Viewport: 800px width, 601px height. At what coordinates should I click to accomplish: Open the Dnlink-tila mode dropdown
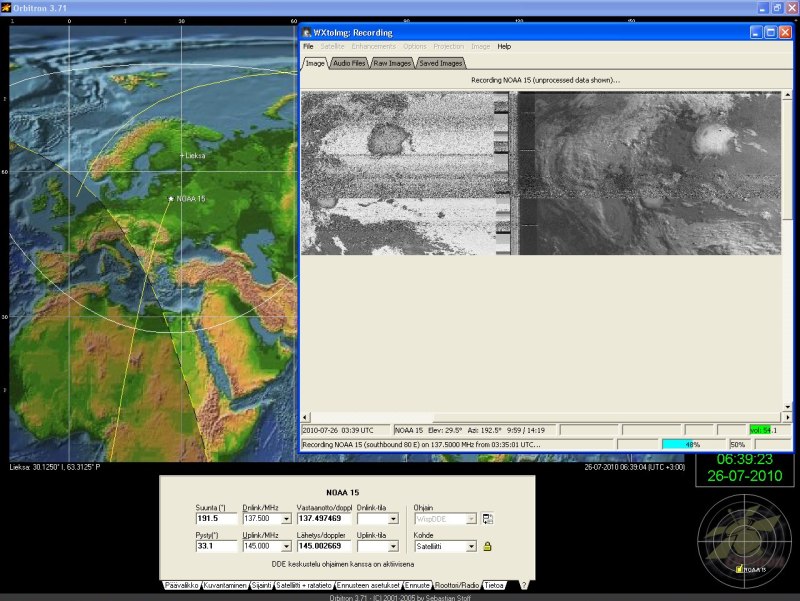(393, 519)
